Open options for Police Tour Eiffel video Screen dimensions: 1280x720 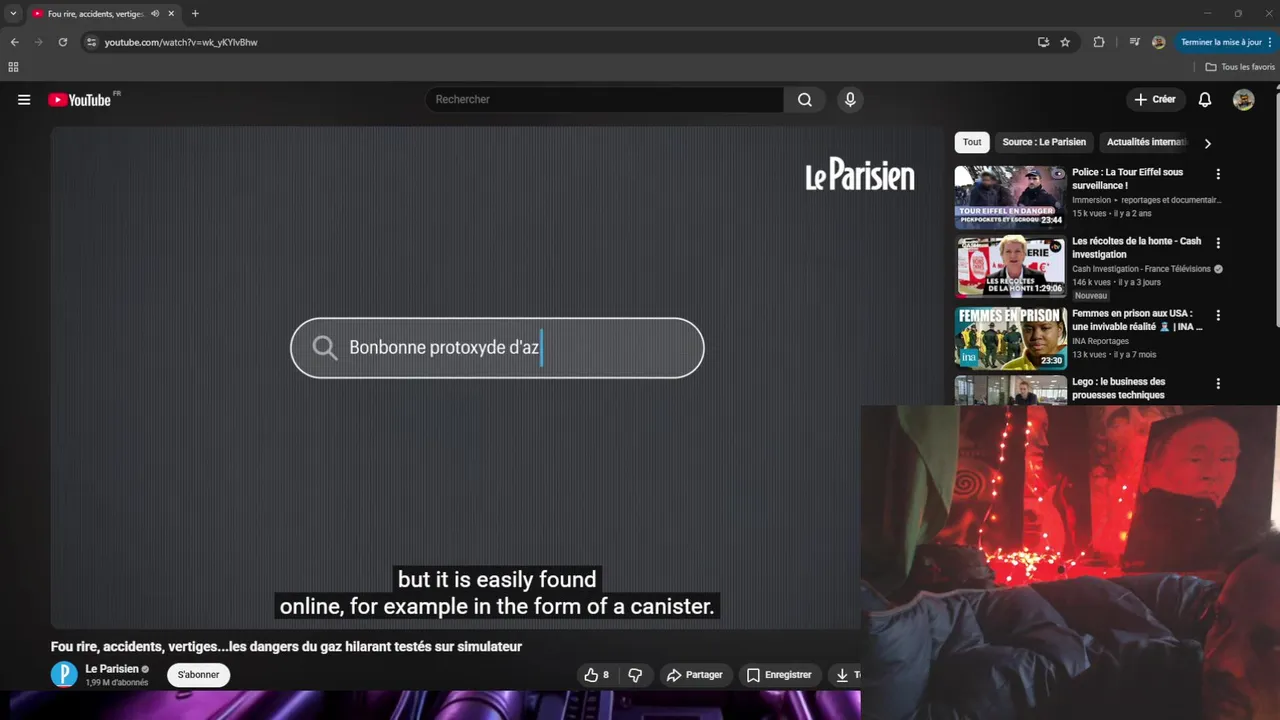click(x=1218, y=174)
